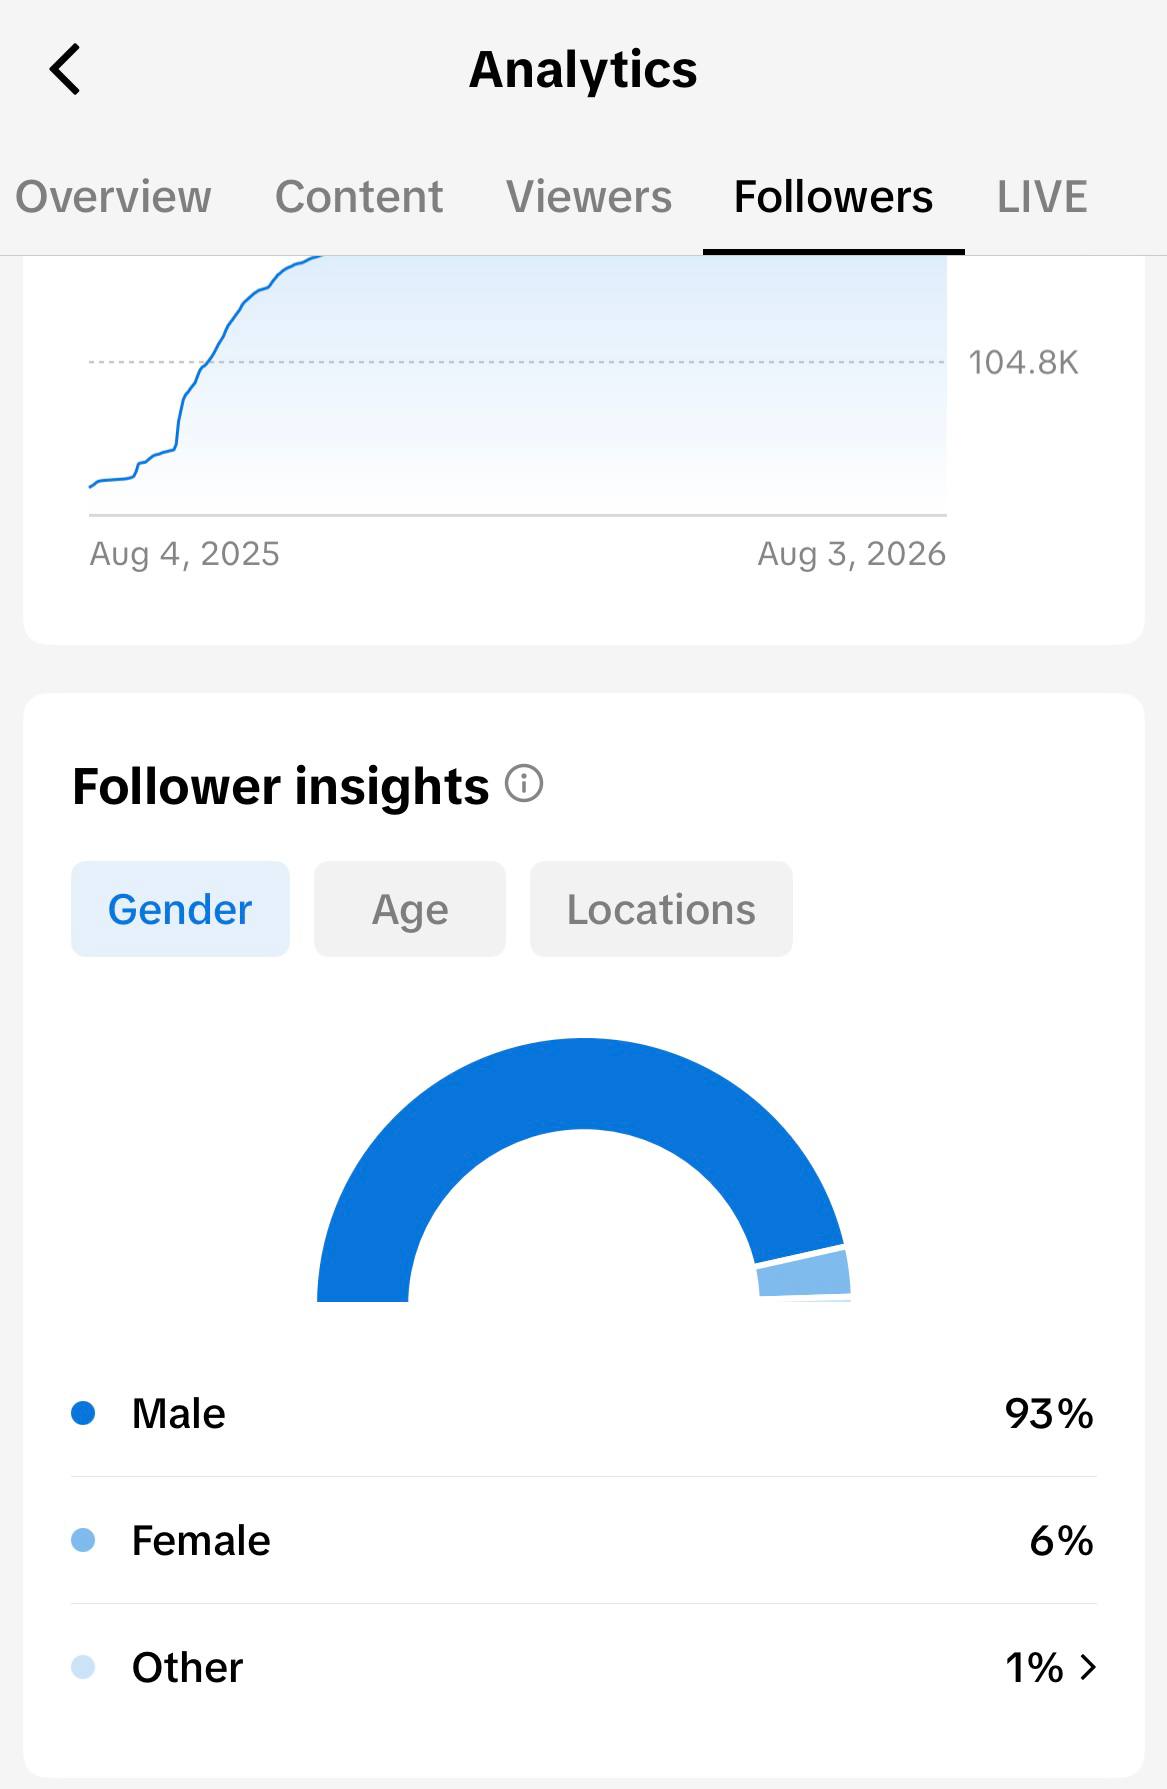
Task: Select the Followers tab
Action: (x=833, y=197)
